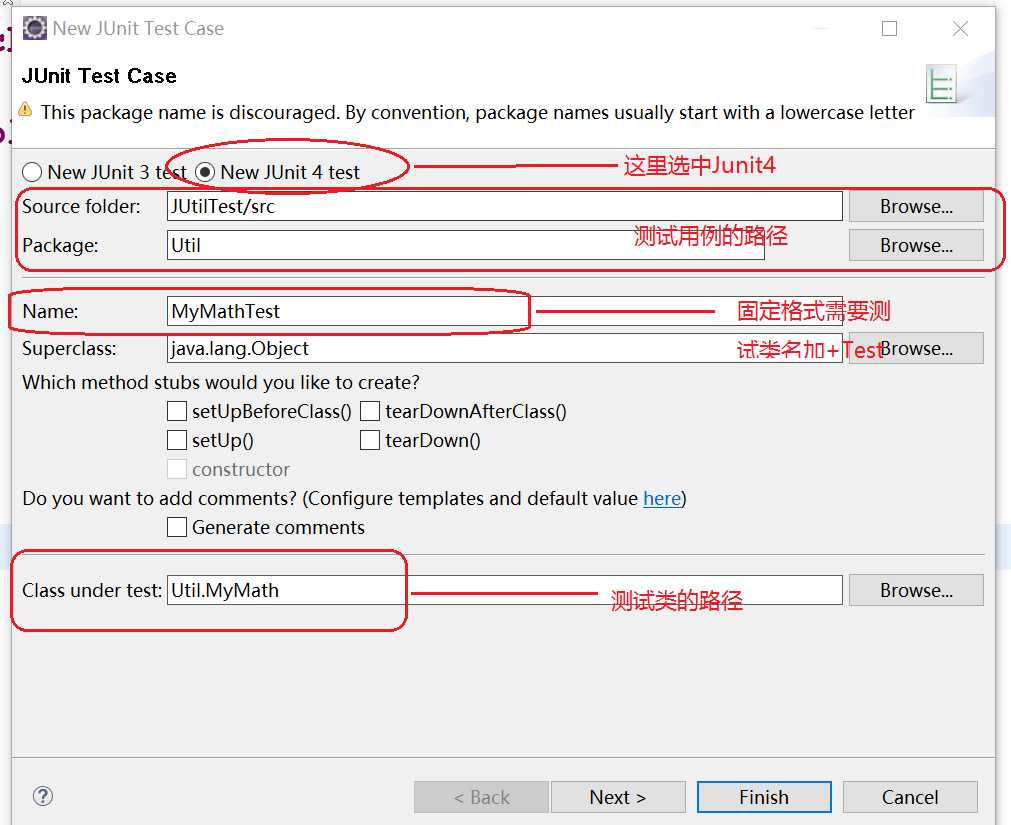Check the setUp() method stub
The image size is (1011, 825).
(177, 440)
